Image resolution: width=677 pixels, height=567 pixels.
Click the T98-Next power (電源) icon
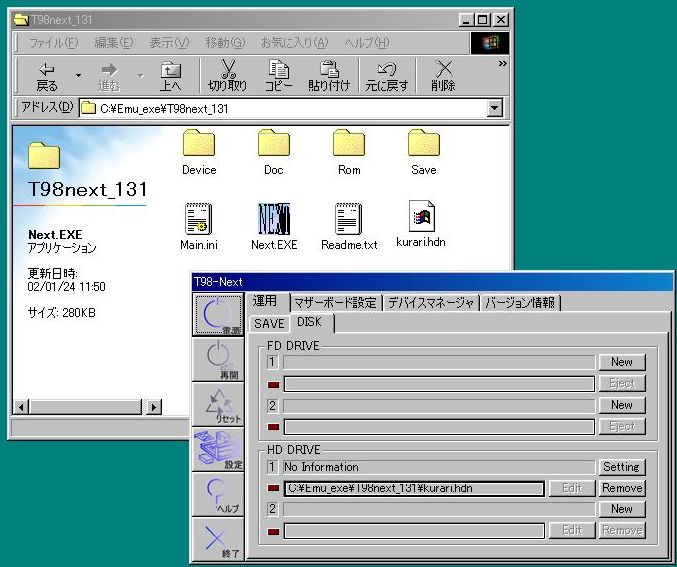pos(218,314)
